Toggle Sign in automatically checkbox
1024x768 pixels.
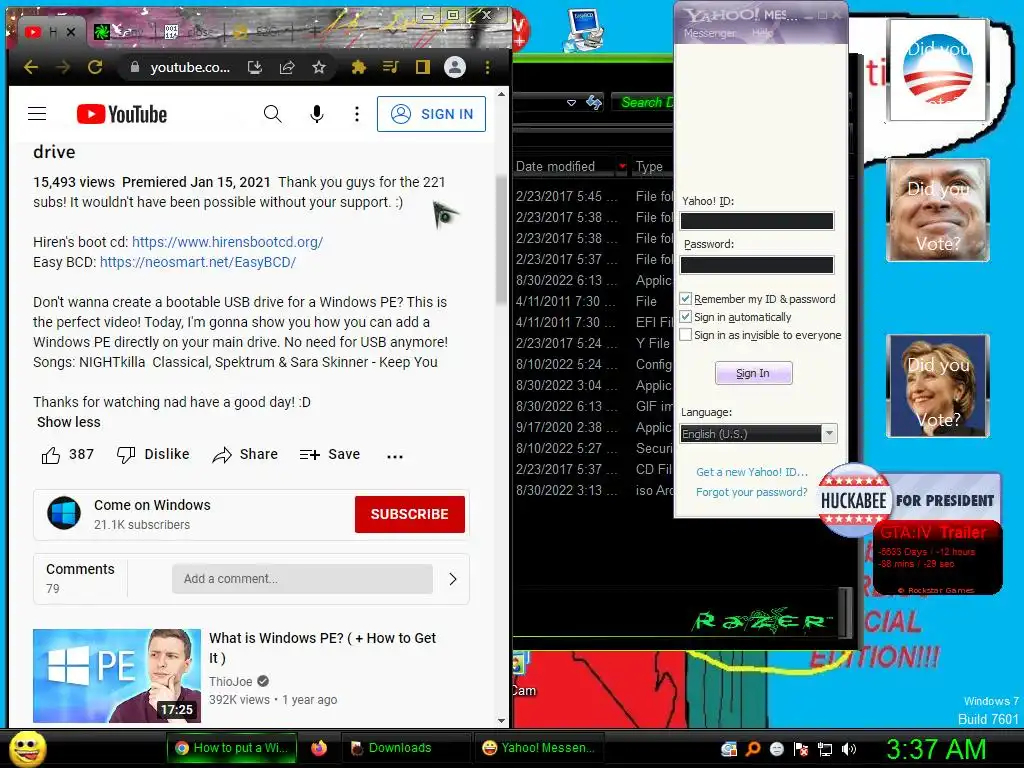tap(686, 317)
